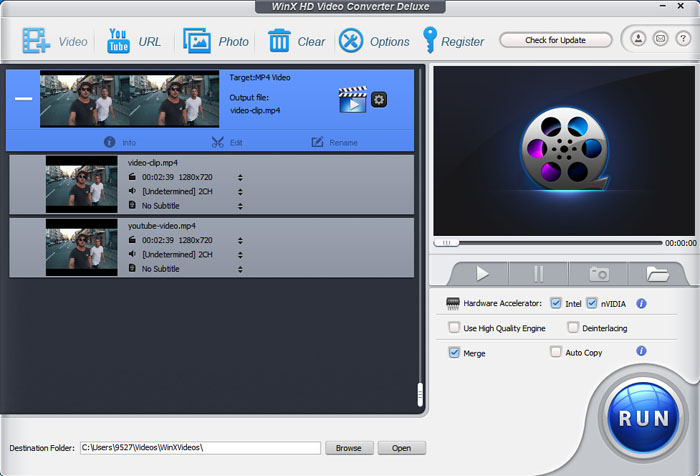Minimize the WinX HD Video Converter window
The width and height of the screenshot is (700, 476).
(x=663, y=6)
